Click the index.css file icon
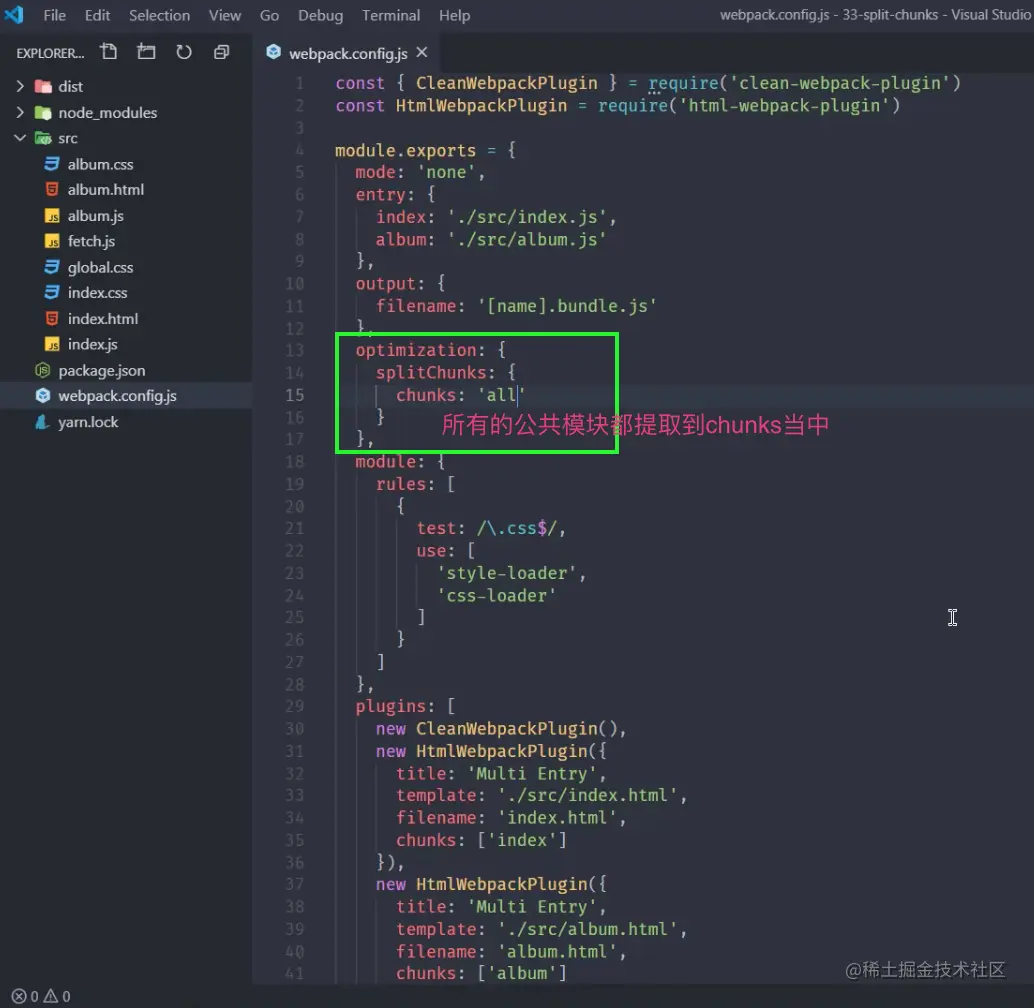Viewport: 1034px width, 1008px height. pyautogui.click(x=51, y=292)
